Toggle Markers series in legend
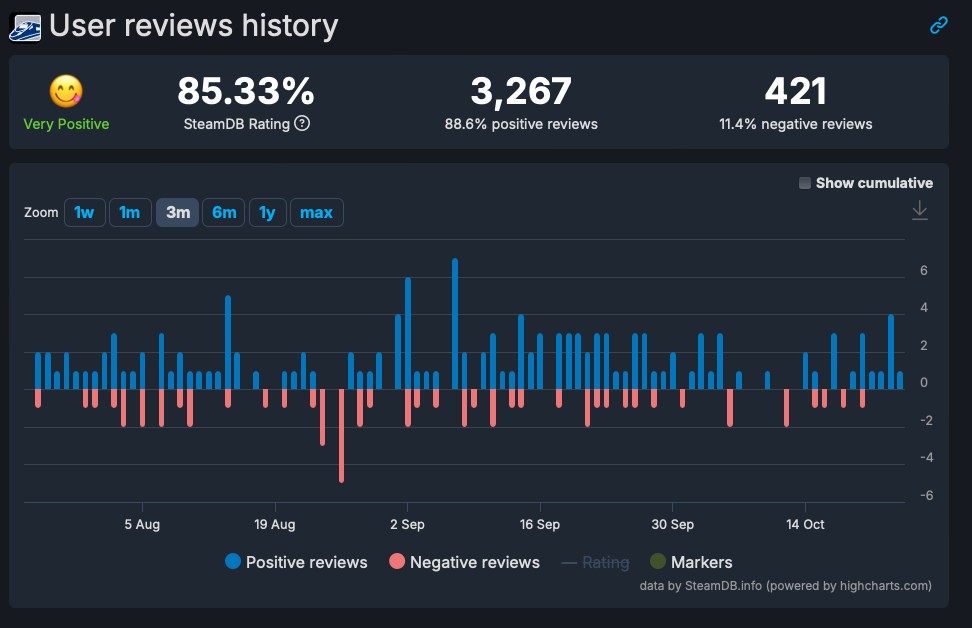 coord(690,562)
